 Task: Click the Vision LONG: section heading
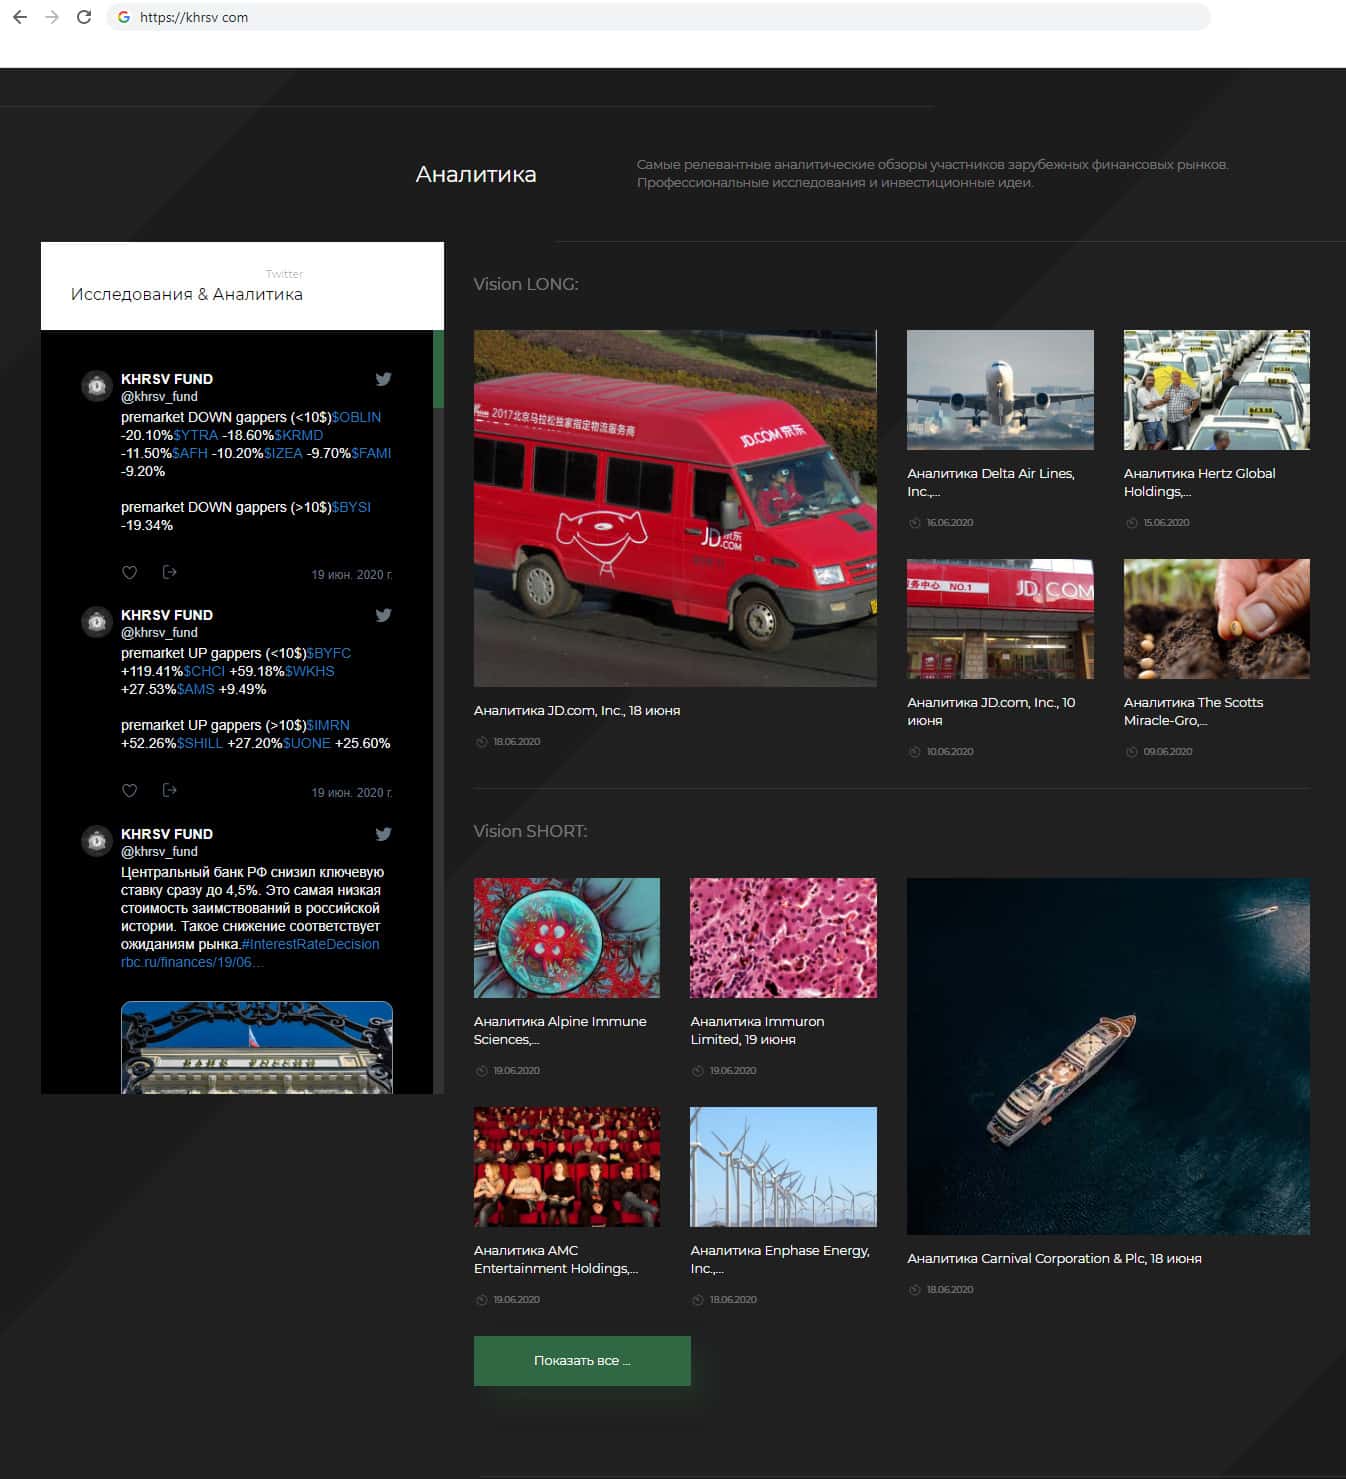click(x=526, y=284)
